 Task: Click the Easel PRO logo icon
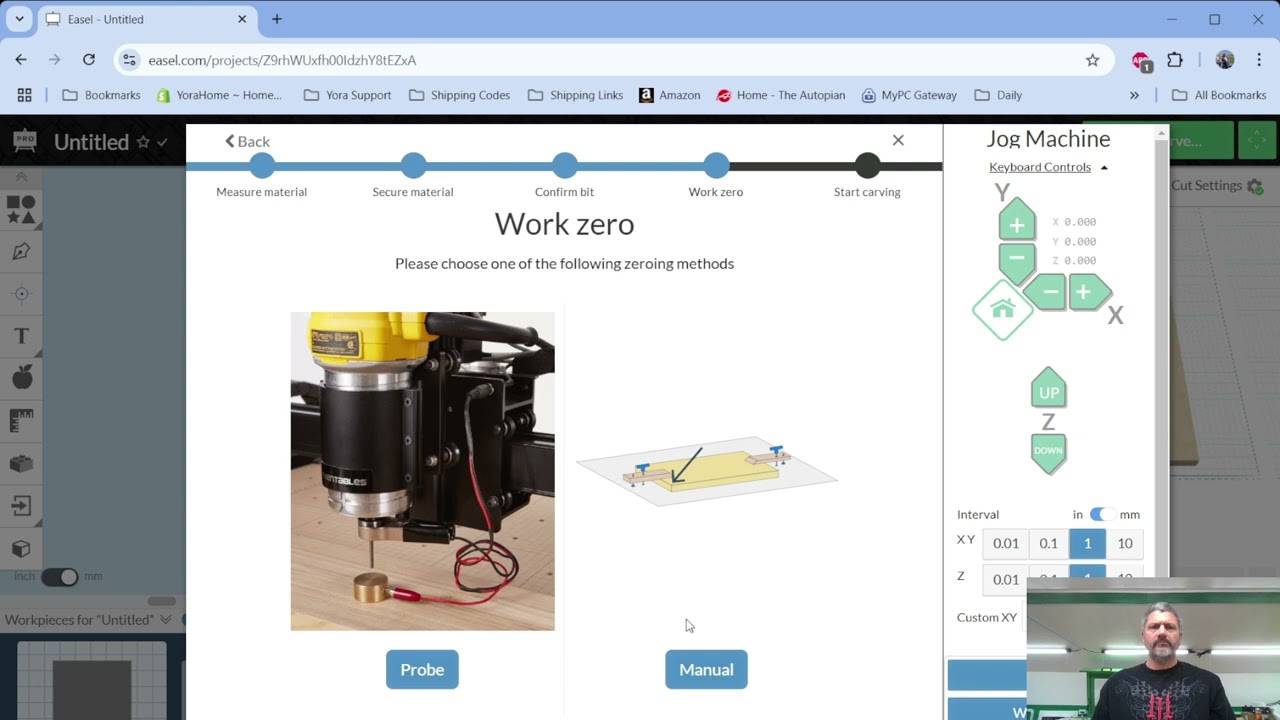pos(24,141)
